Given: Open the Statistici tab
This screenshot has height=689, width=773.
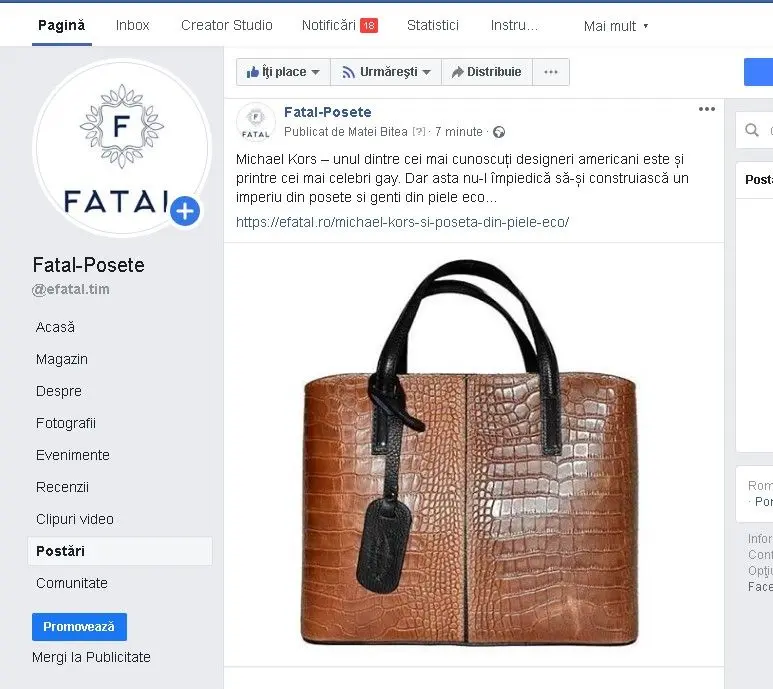Looking at the screenshot, I should tap(433, 25).
